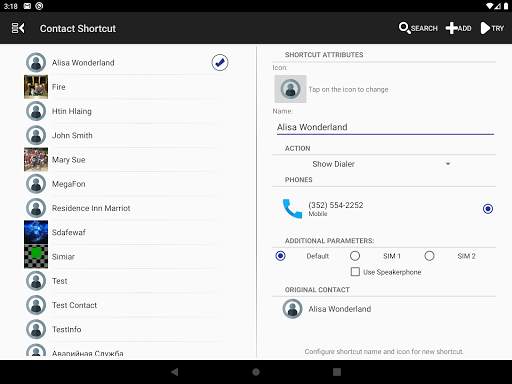Screen dimensions: 512x384
Task: Tap John Smith's avatar icon
Action: pyautogui.click(x=36, y=136)
